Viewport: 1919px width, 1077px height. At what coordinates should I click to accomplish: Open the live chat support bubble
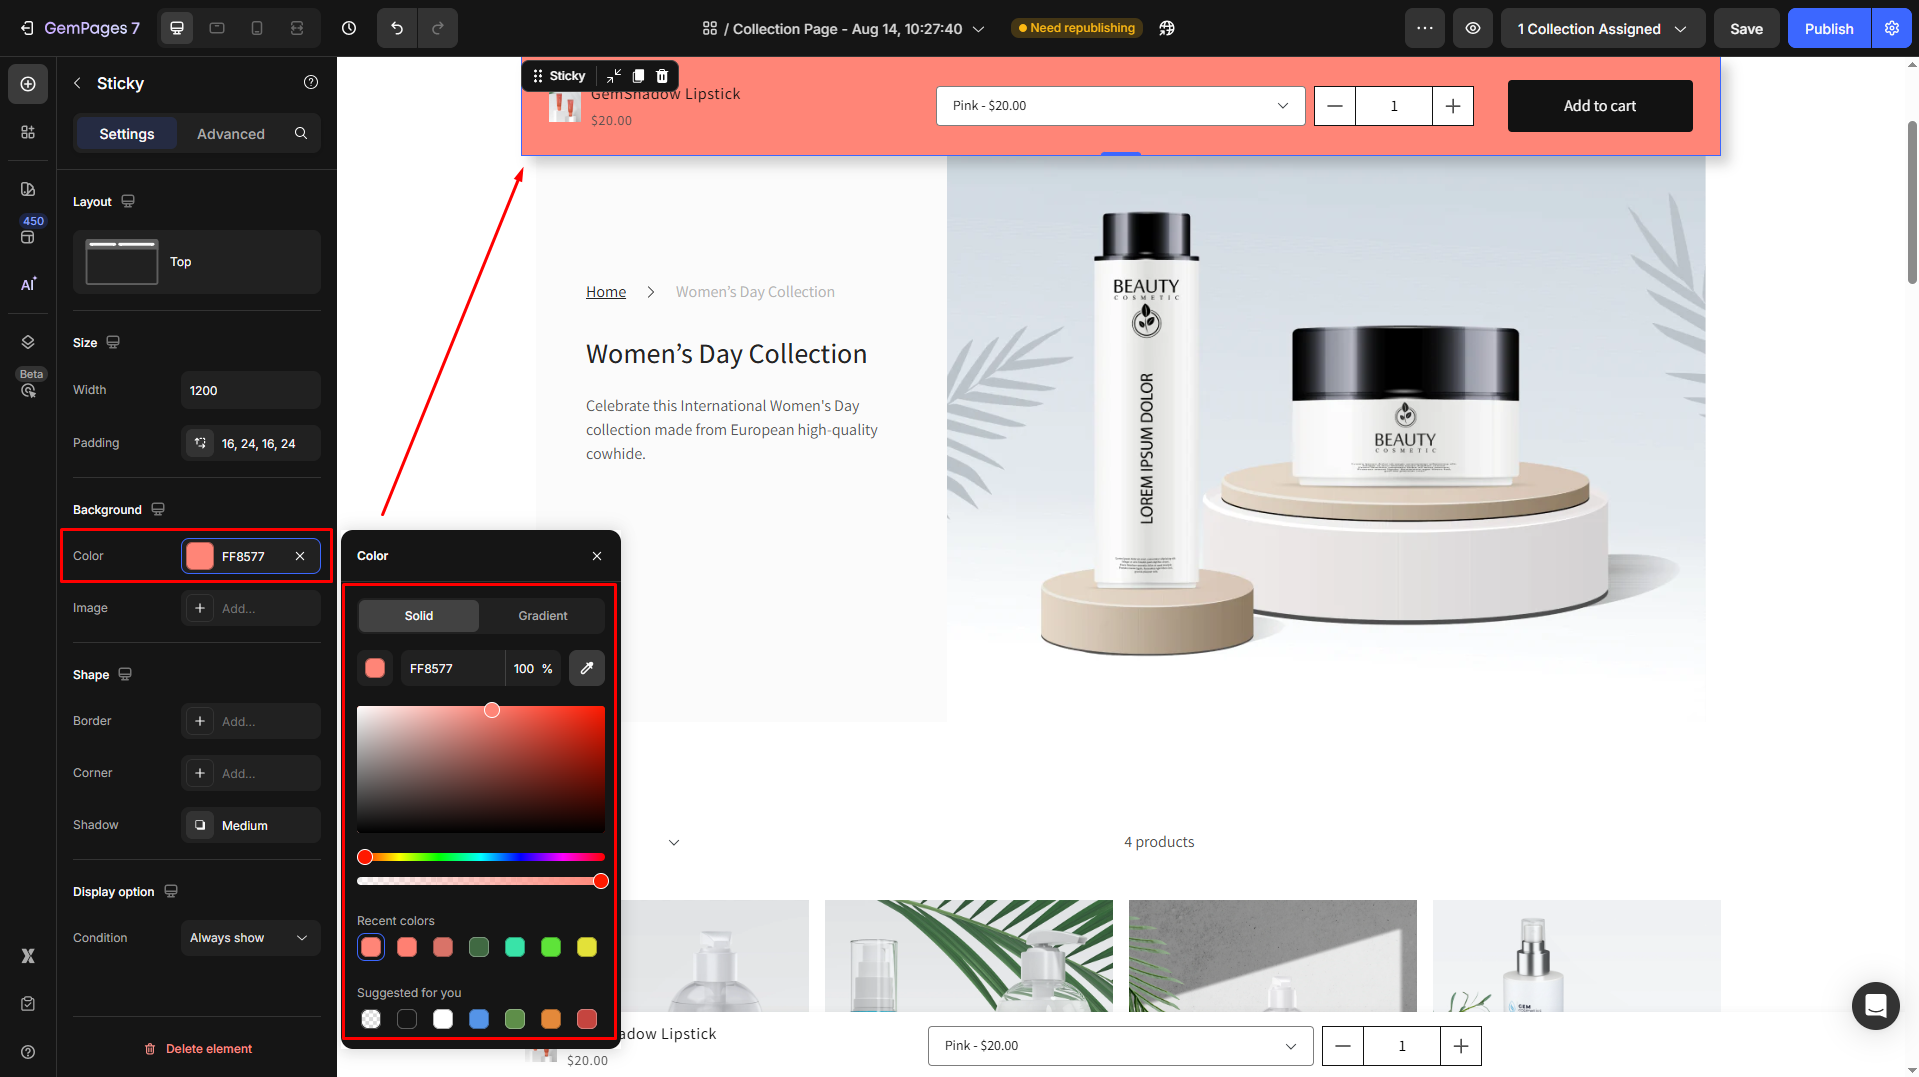pyautogui.click(x=1875, y=1005)
